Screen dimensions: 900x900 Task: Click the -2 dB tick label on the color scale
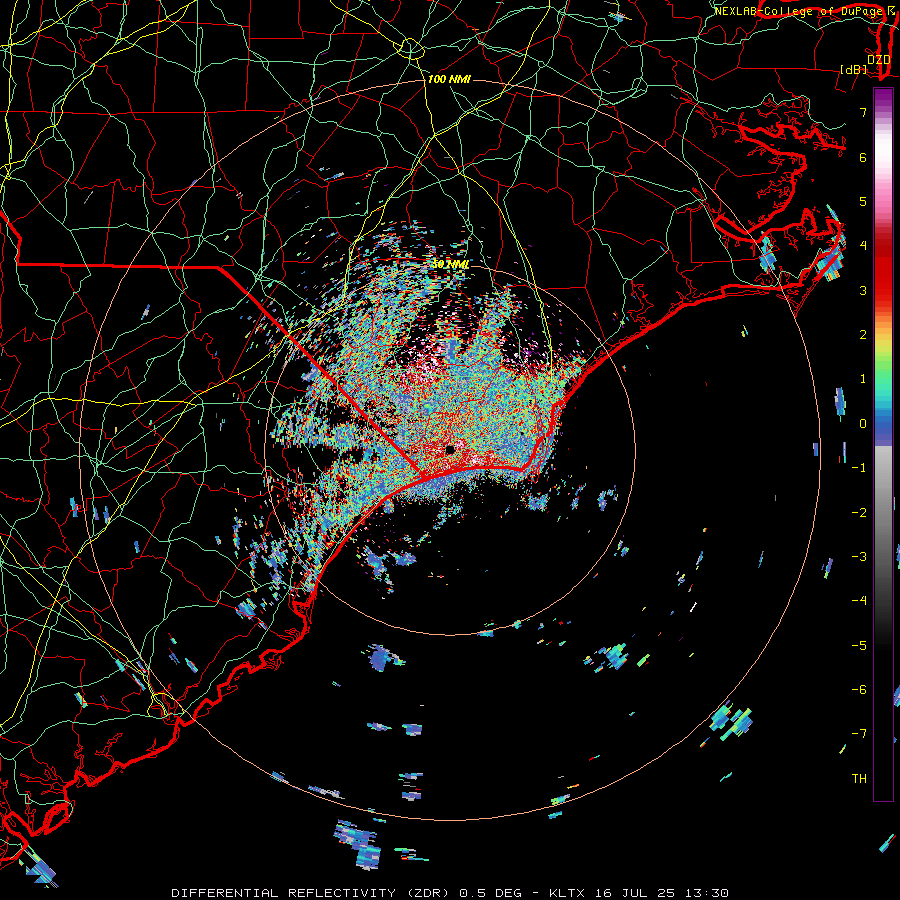[859, 513]
